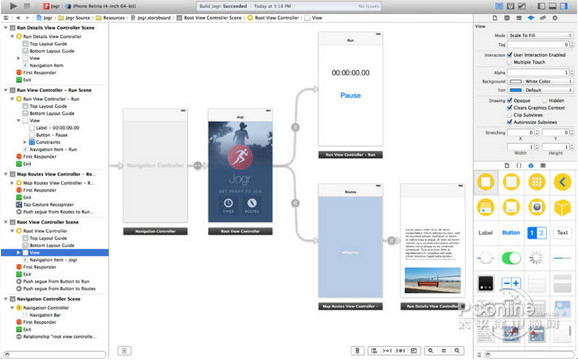Viewport: 578px width, 360px height.
Task: Select the green Switch object in library
Action: (x=511, y=258)
